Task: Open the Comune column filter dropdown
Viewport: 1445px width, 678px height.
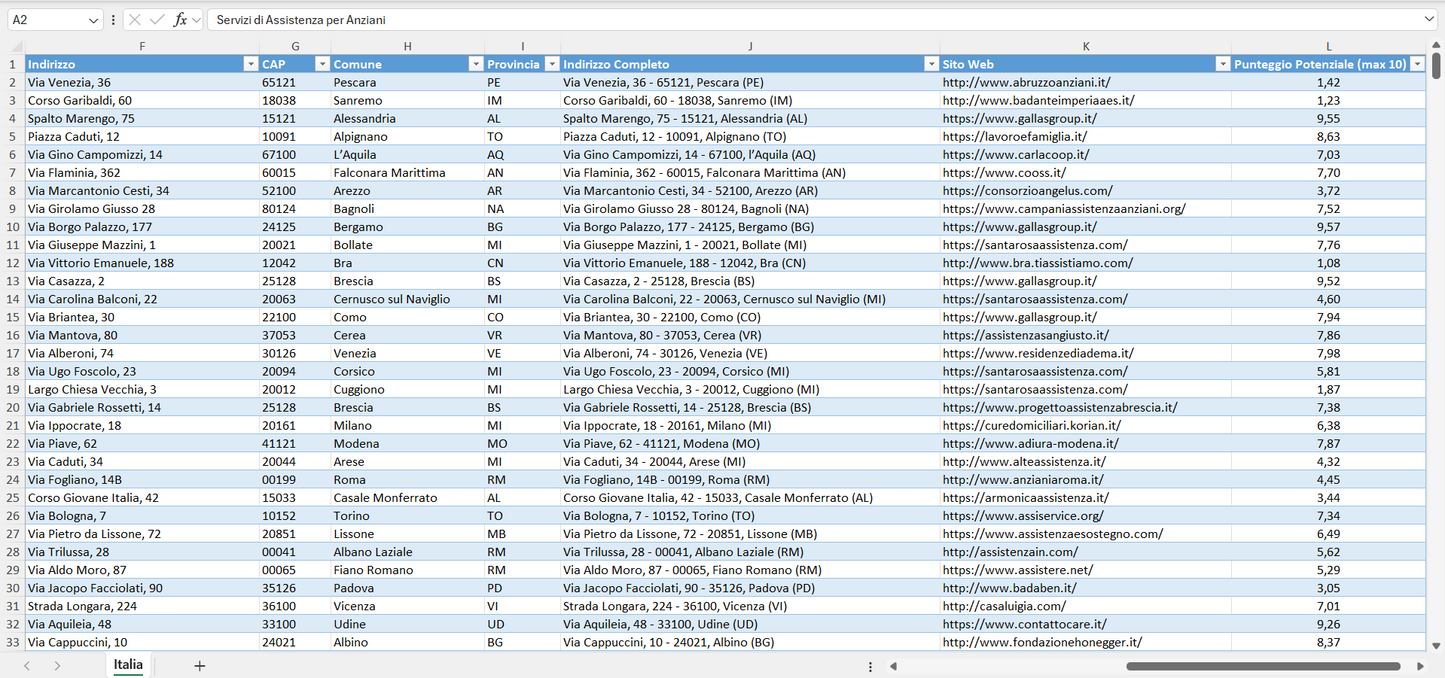Action: click(x=476, y=64)
